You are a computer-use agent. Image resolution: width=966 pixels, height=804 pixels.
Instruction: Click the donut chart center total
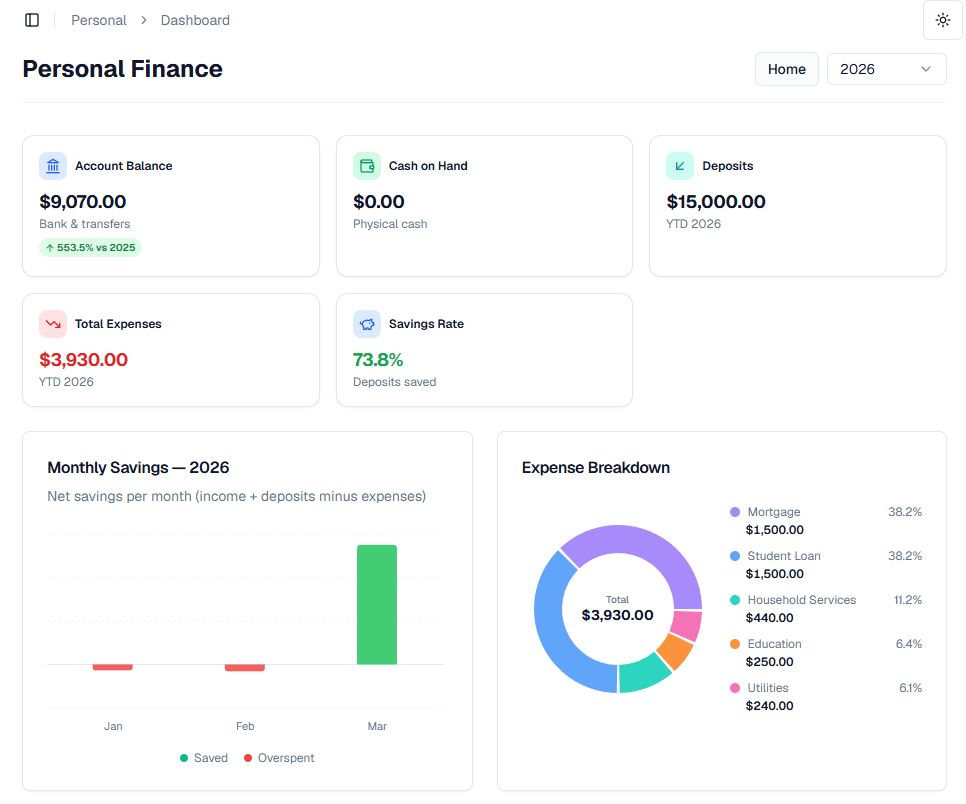[x=616, y=607]
